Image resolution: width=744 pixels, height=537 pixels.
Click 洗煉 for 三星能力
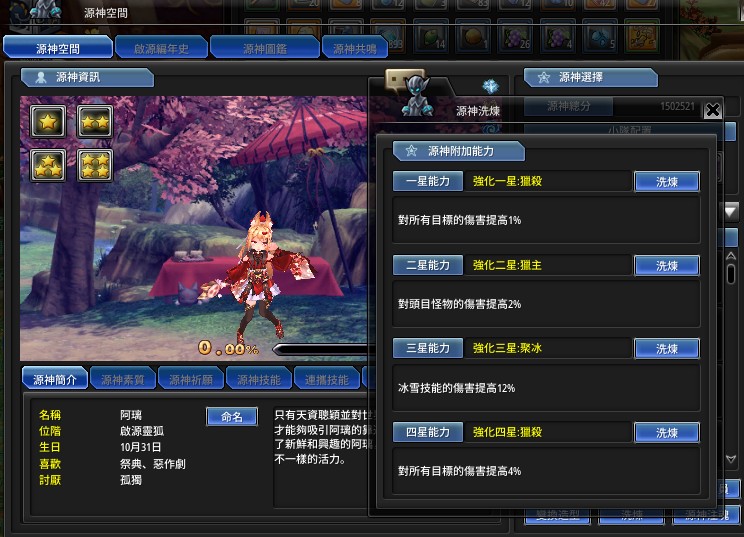pos(667,348)
